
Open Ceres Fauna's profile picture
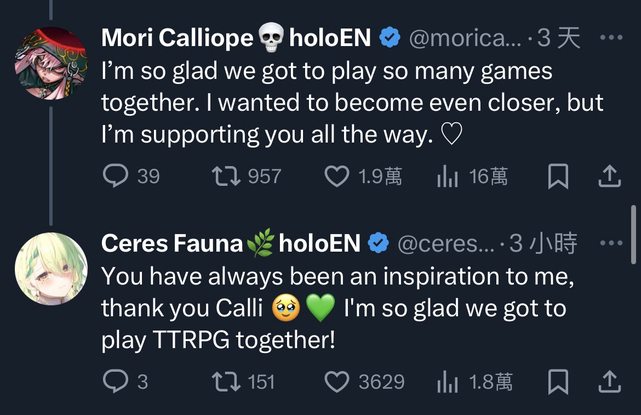51,267
